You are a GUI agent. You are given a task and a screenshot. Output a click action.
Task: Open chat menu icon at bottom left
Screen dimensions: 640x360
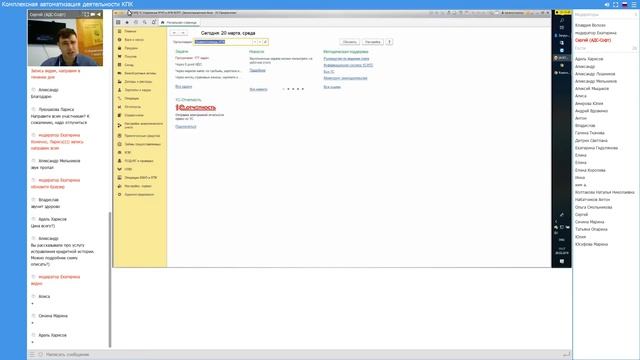coord(32,354)
